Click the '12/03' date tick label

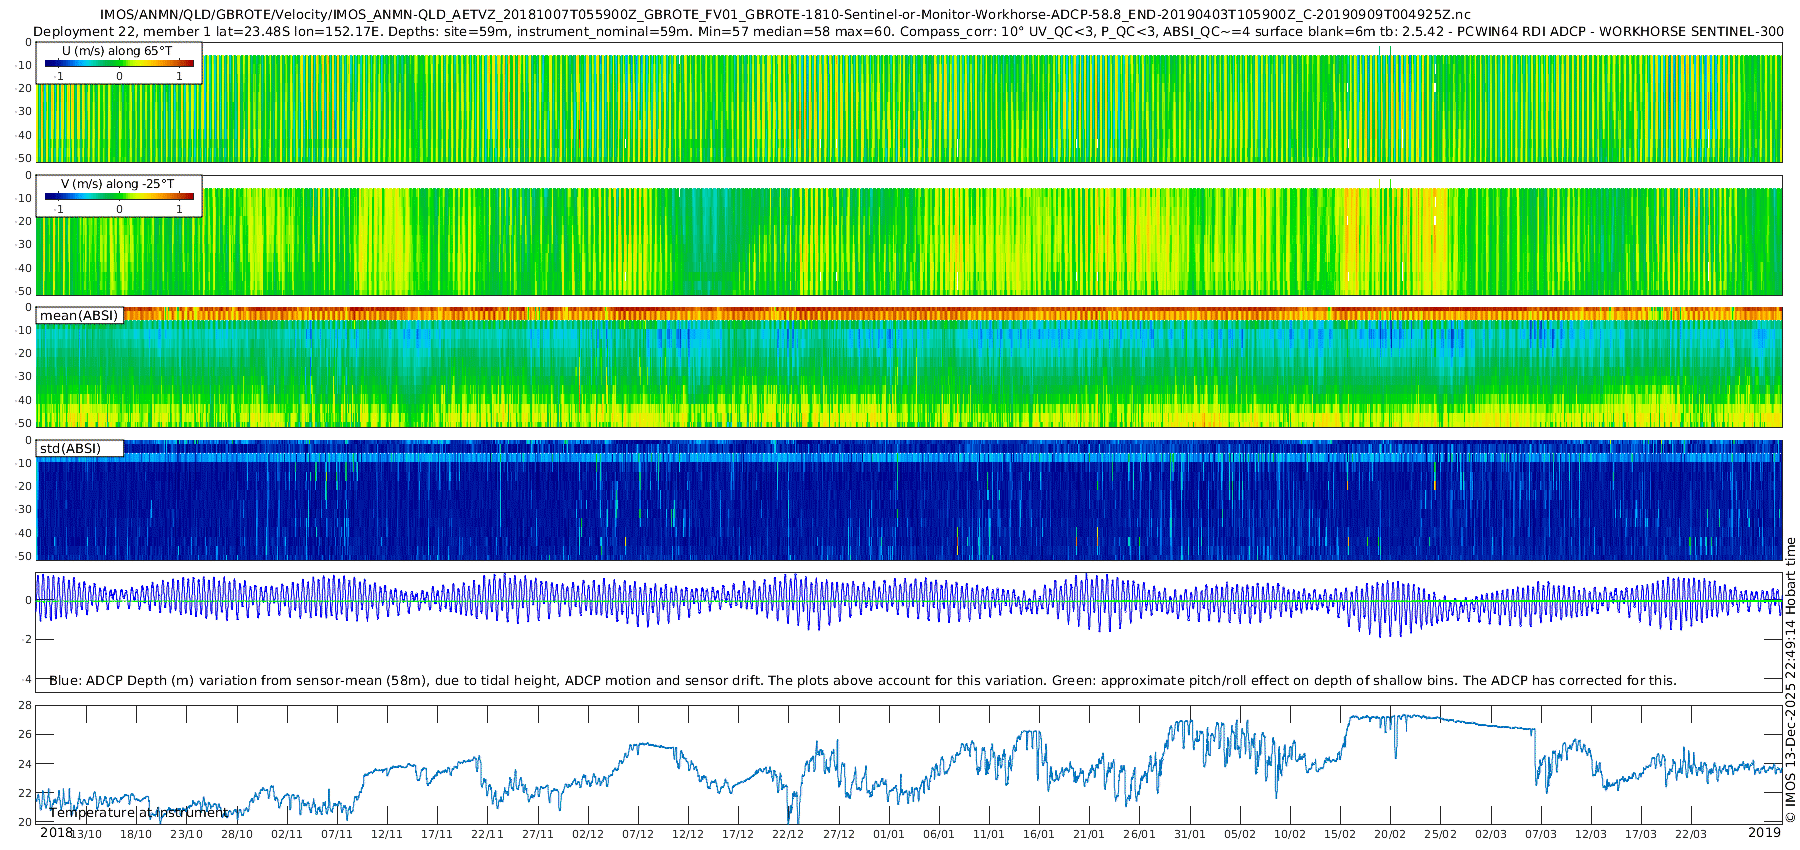(x=1591, y=834)
